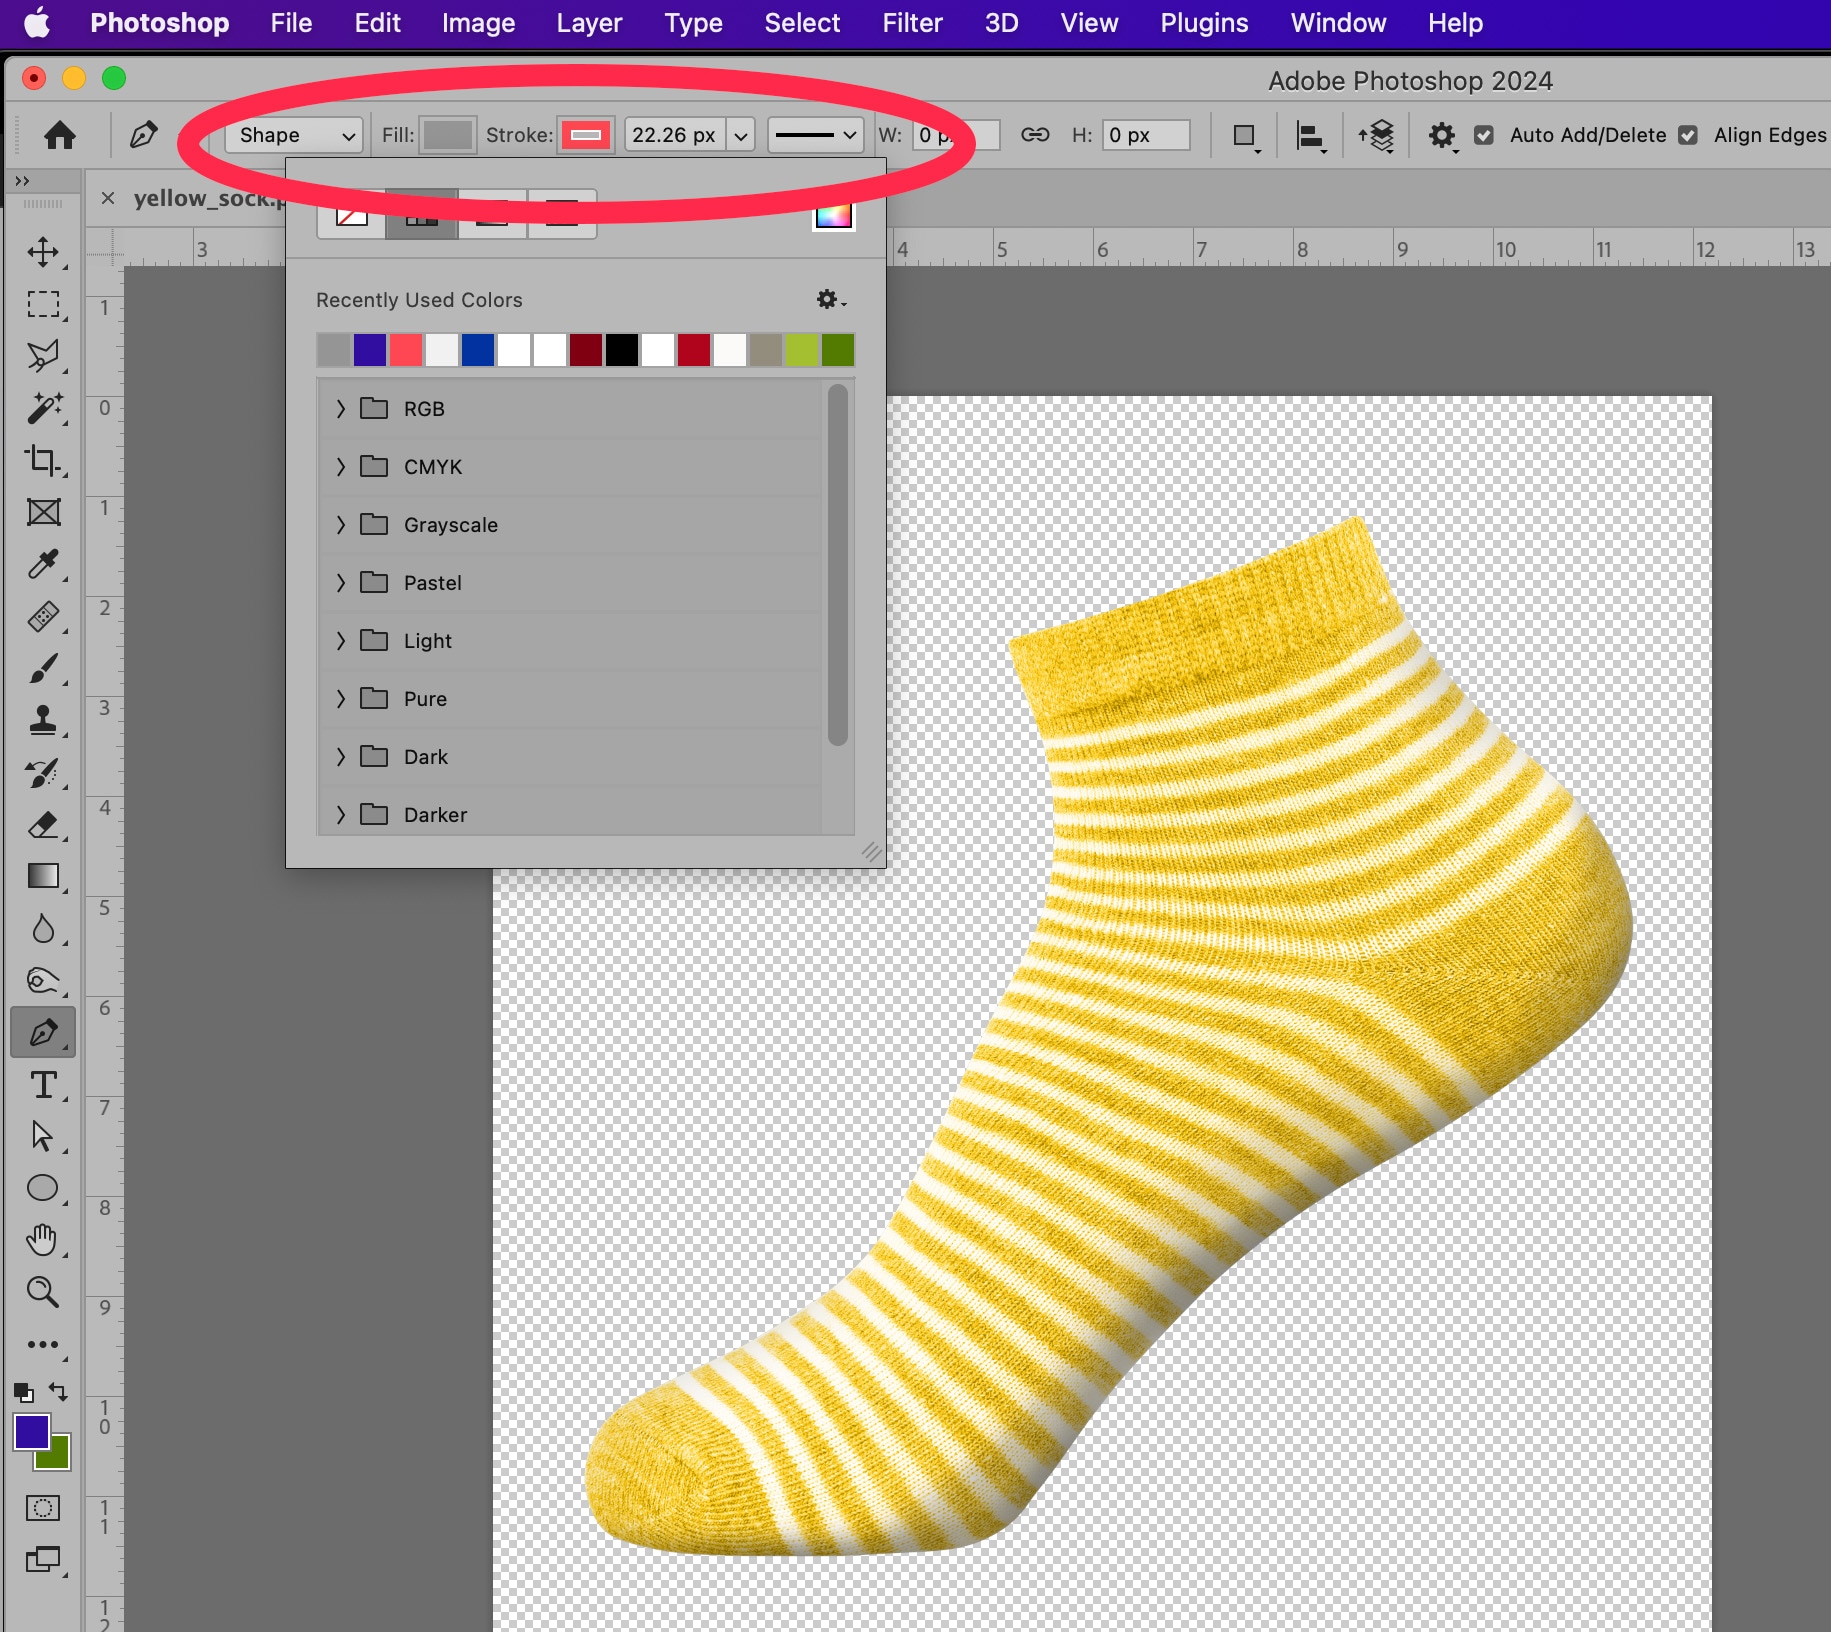Click the Home button icon

(x=60, y=135)
